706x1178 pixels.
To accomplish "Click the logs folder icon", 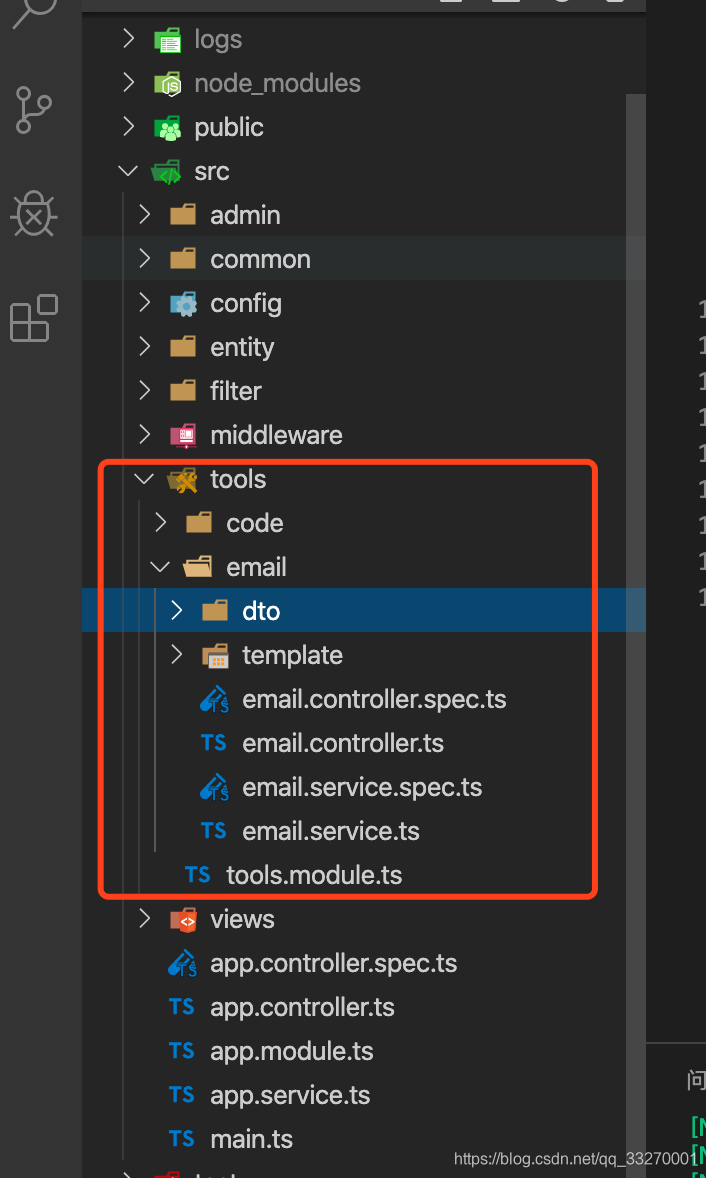I will tap(167, 39).
